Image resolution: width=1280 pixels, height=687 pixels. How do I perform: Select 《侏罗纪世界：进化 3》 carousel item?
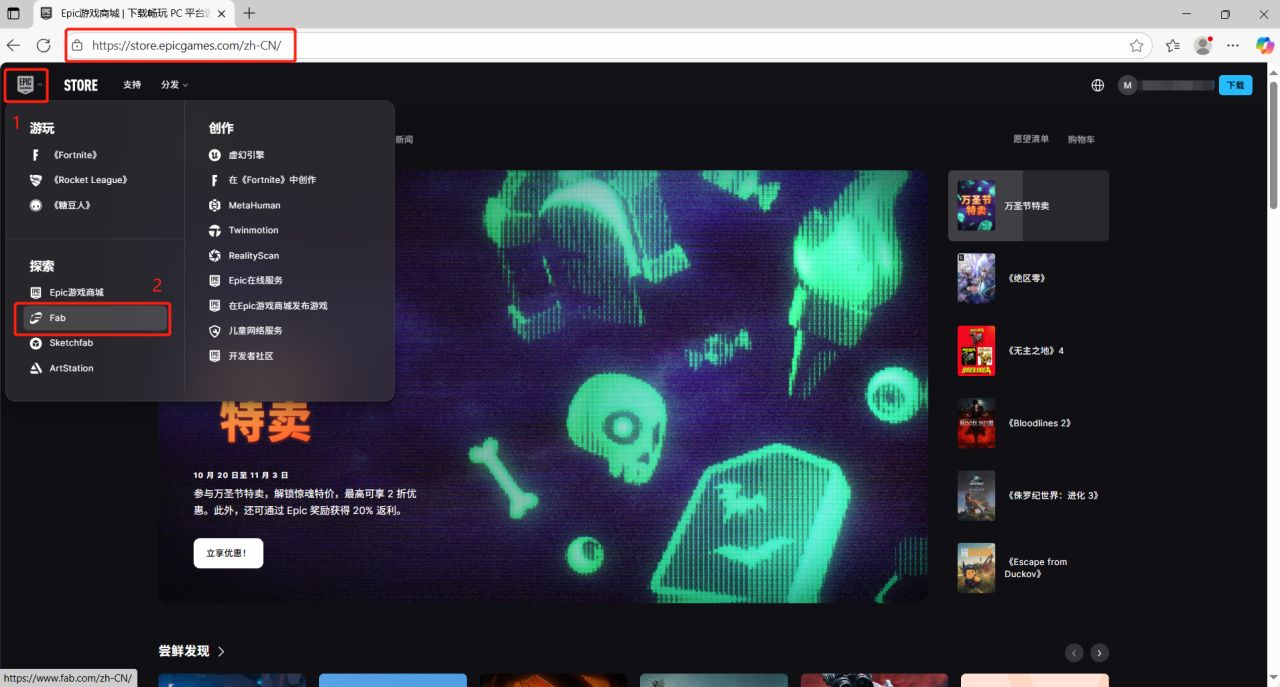[1028, 495]
